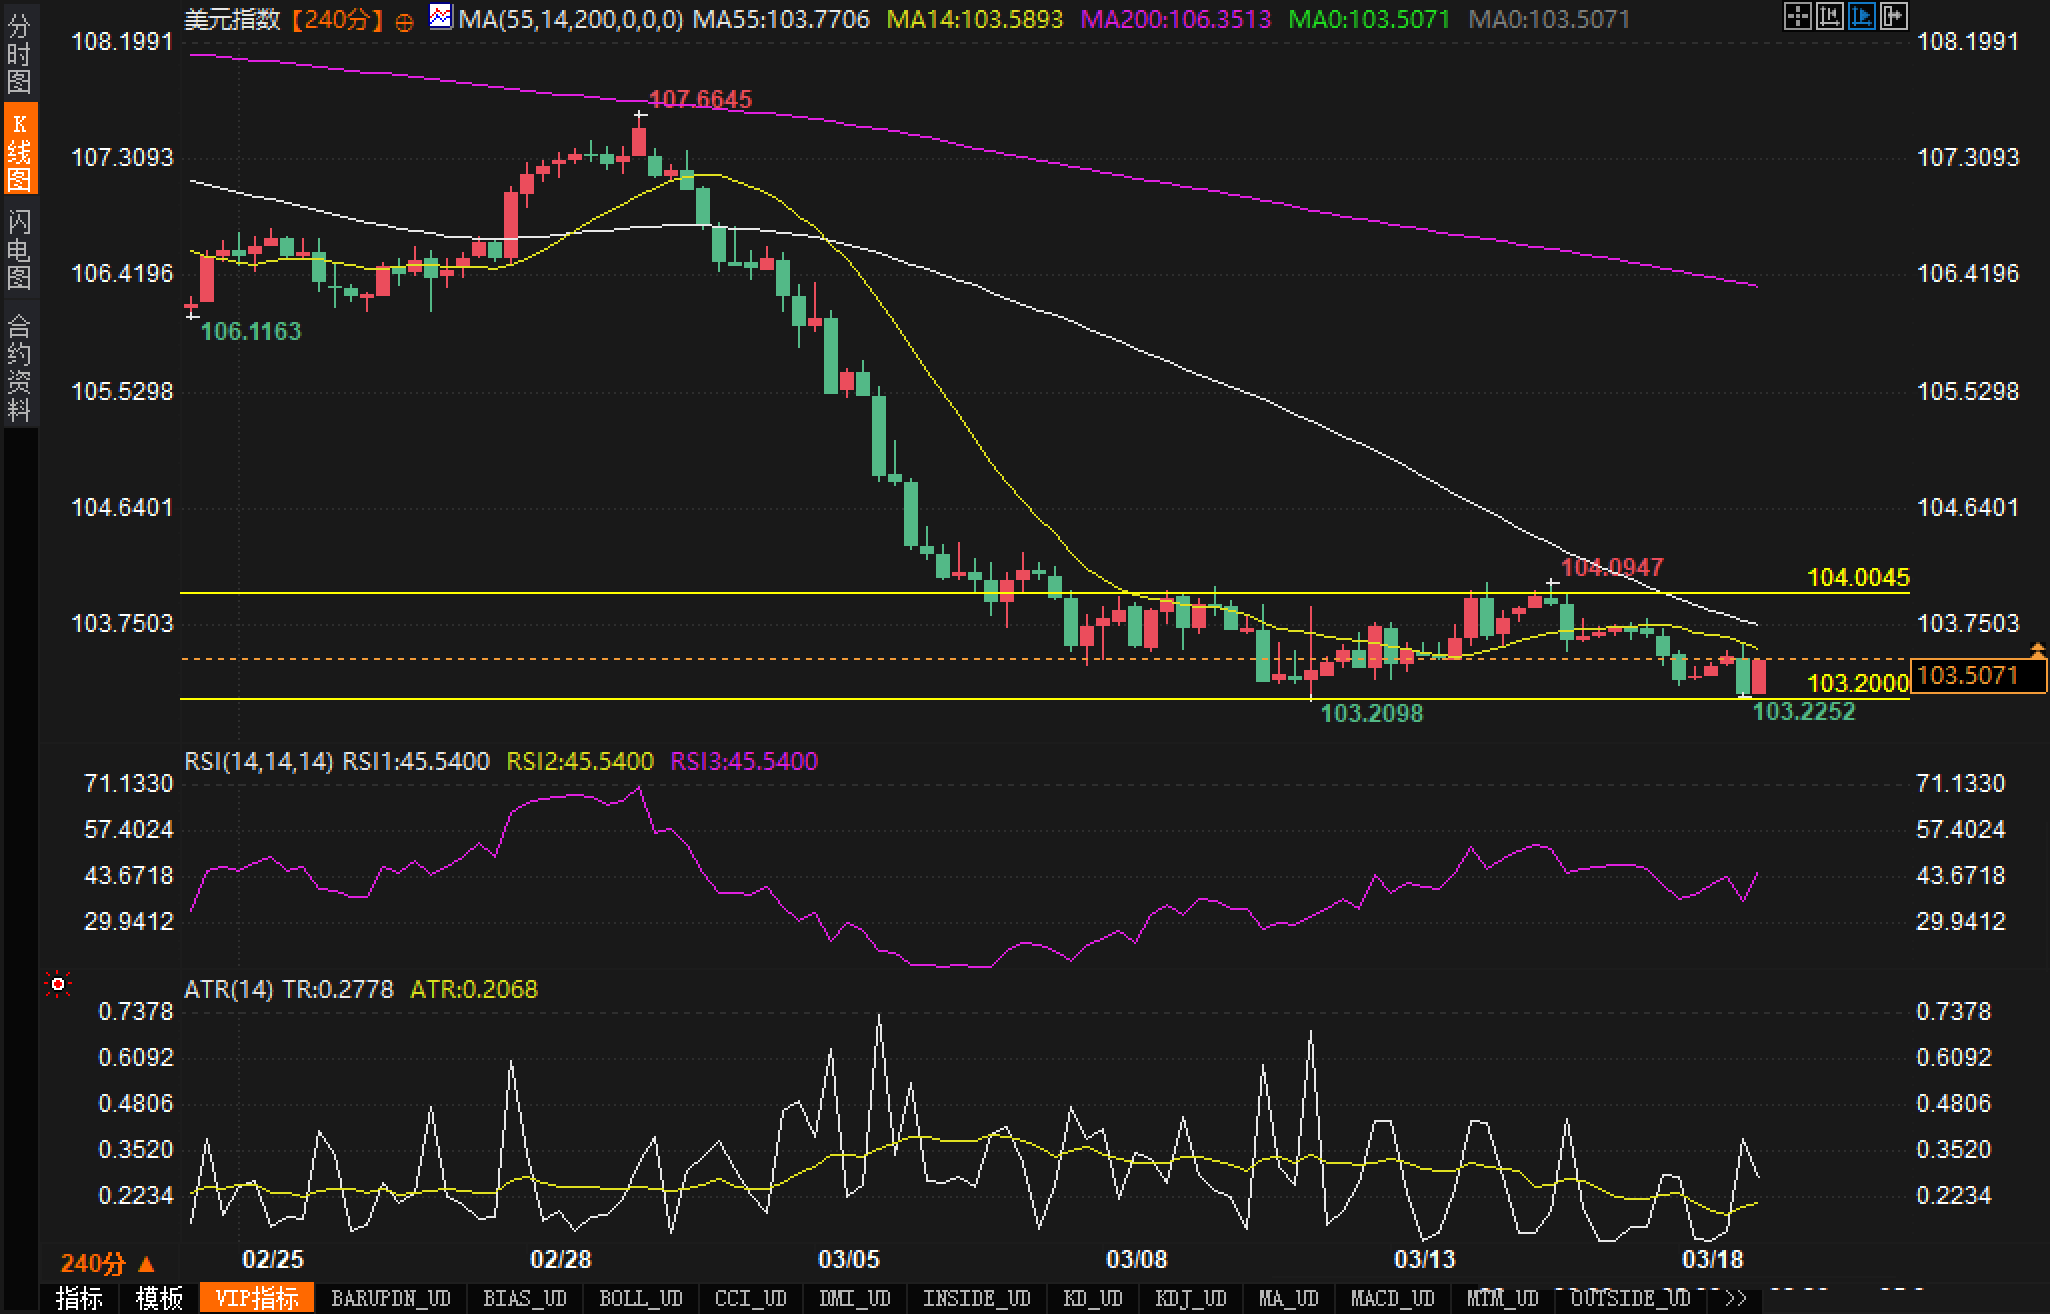Click the MA(55,14,200,0,0,0) parameter label
This screenshot has height=1314, width=2050.
click(x=571, y=19)
